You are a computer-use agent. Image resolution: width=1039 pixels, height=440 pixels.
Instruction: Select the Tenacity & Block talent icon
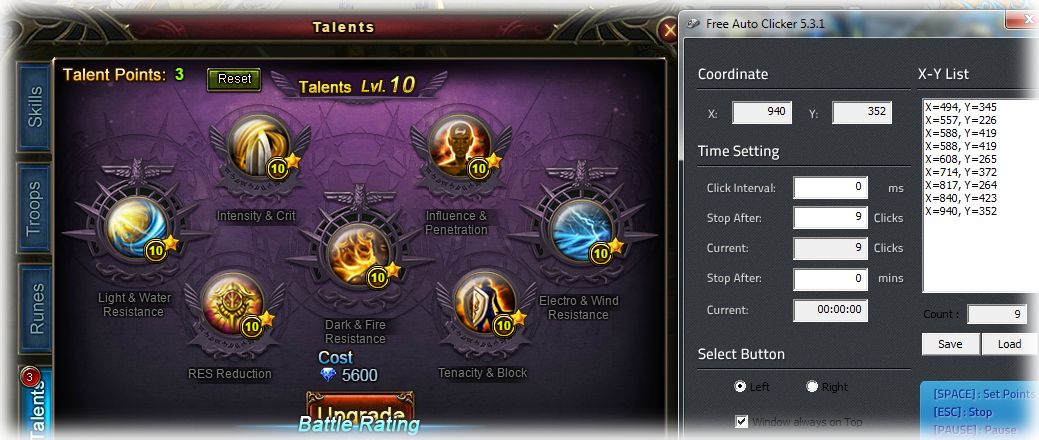pos(485,302)
